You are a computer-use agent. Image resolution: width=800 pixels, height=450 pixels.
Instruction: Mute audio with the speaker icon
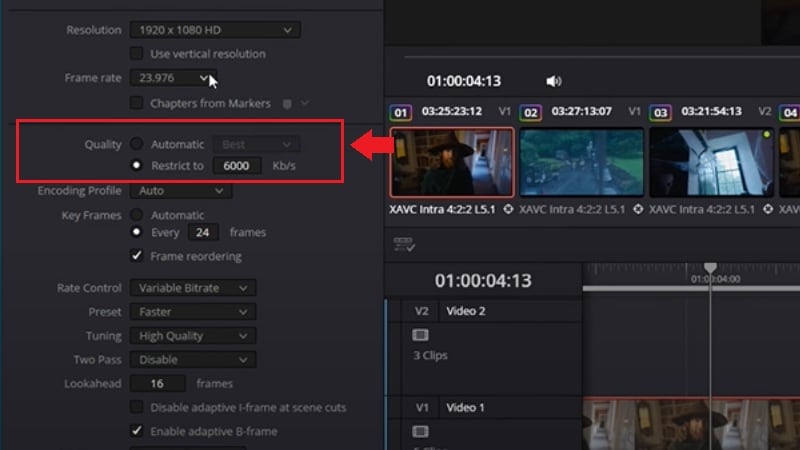(x=554, y=81)
